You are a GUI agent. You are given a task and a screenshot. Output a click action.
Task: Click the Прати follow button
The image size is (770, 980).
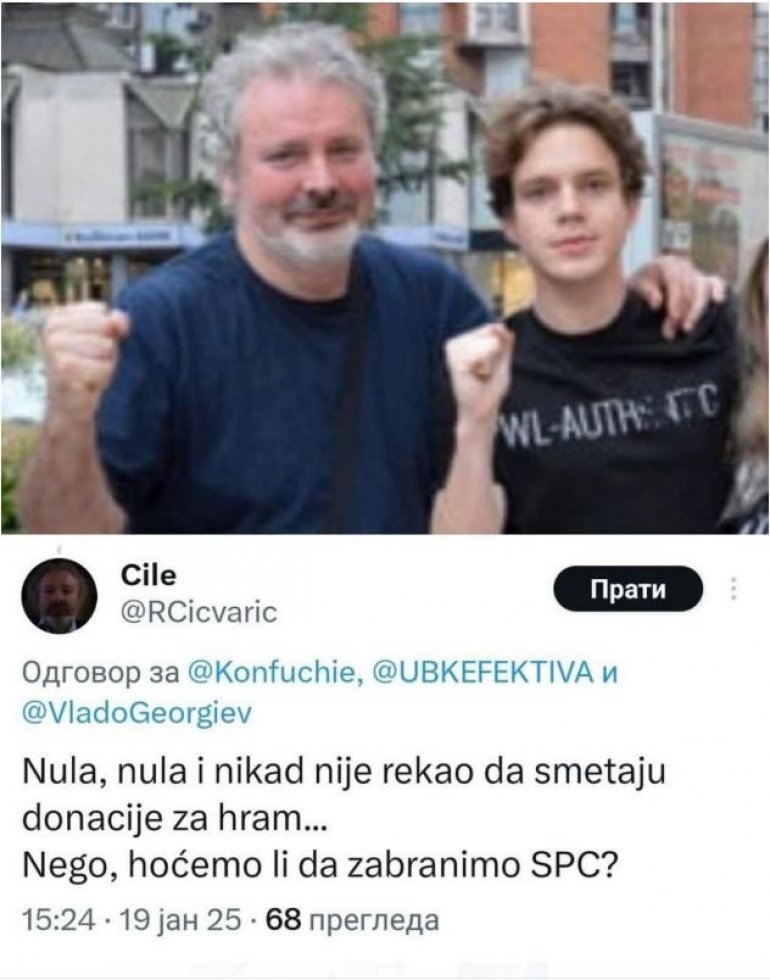(628, 589)
